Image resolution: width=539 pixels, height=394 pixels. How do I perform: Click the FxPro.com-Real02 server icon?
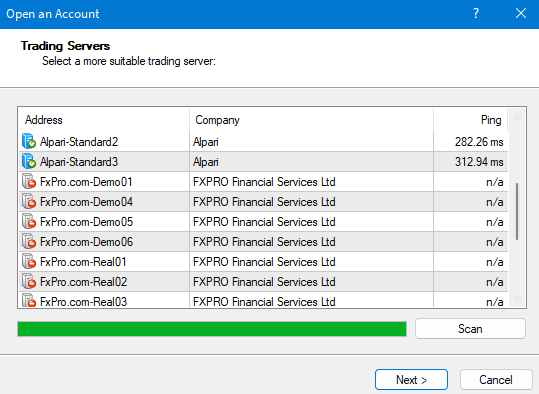[x=29, y=281]
